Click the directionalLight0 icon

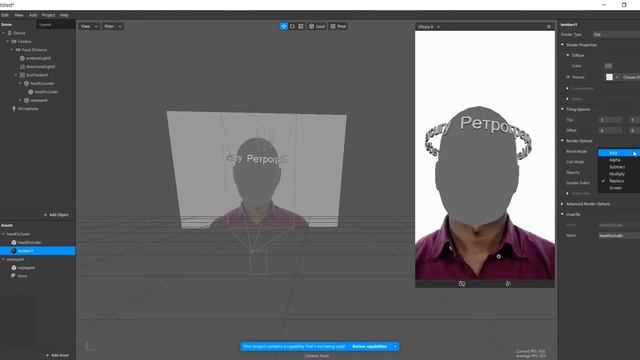[22, 67]
